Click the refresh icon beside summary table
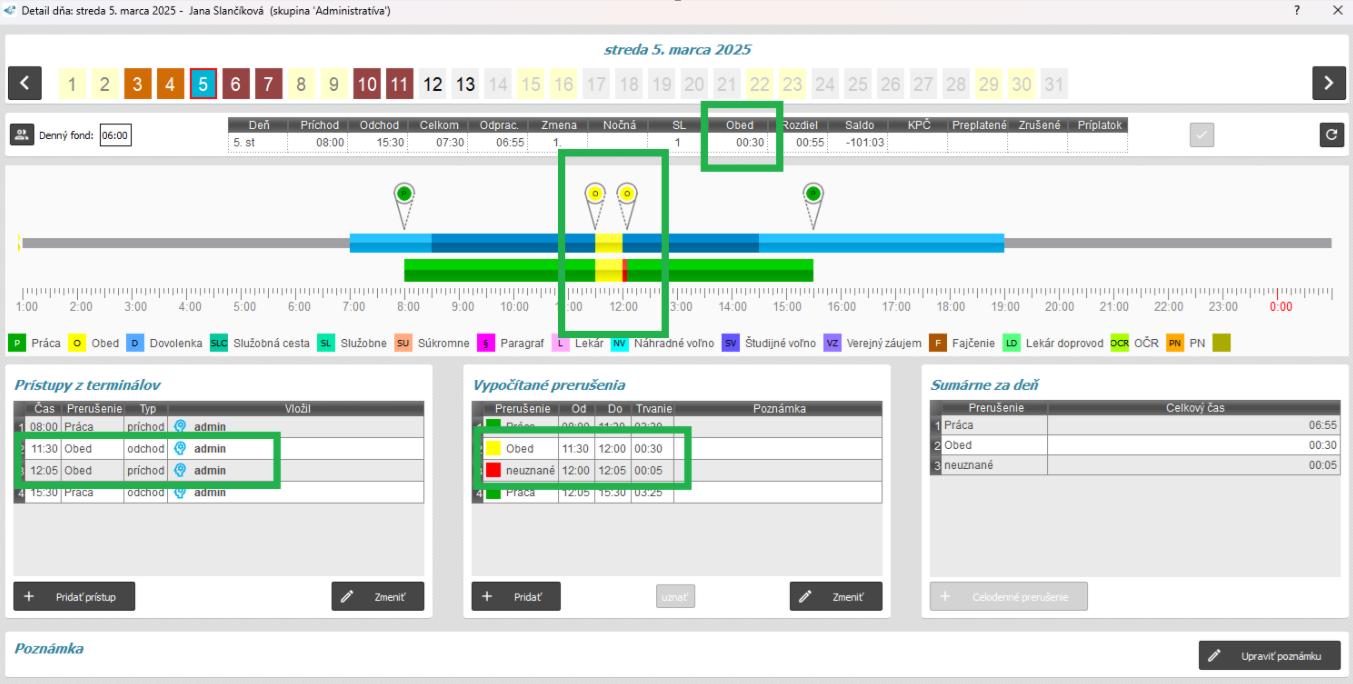This screenshot has height=684, width=1353. (1328, 136)
